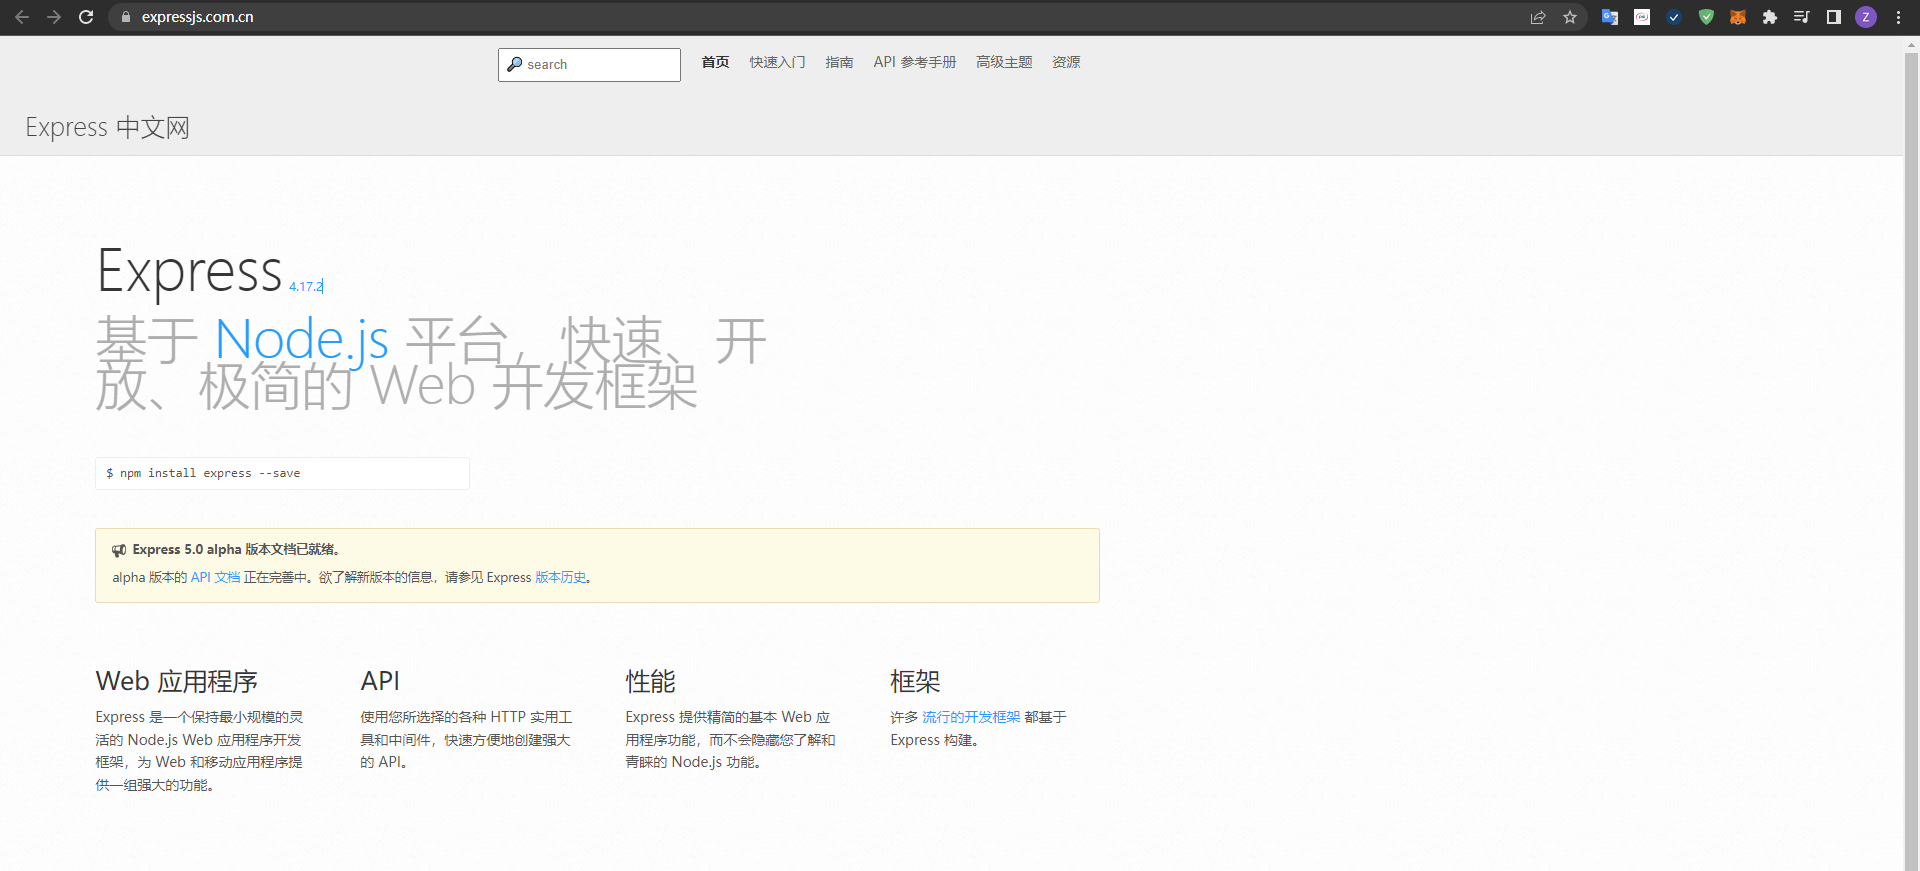
Task: Click the Web 应用程序 heading
Action: (177, 681)
